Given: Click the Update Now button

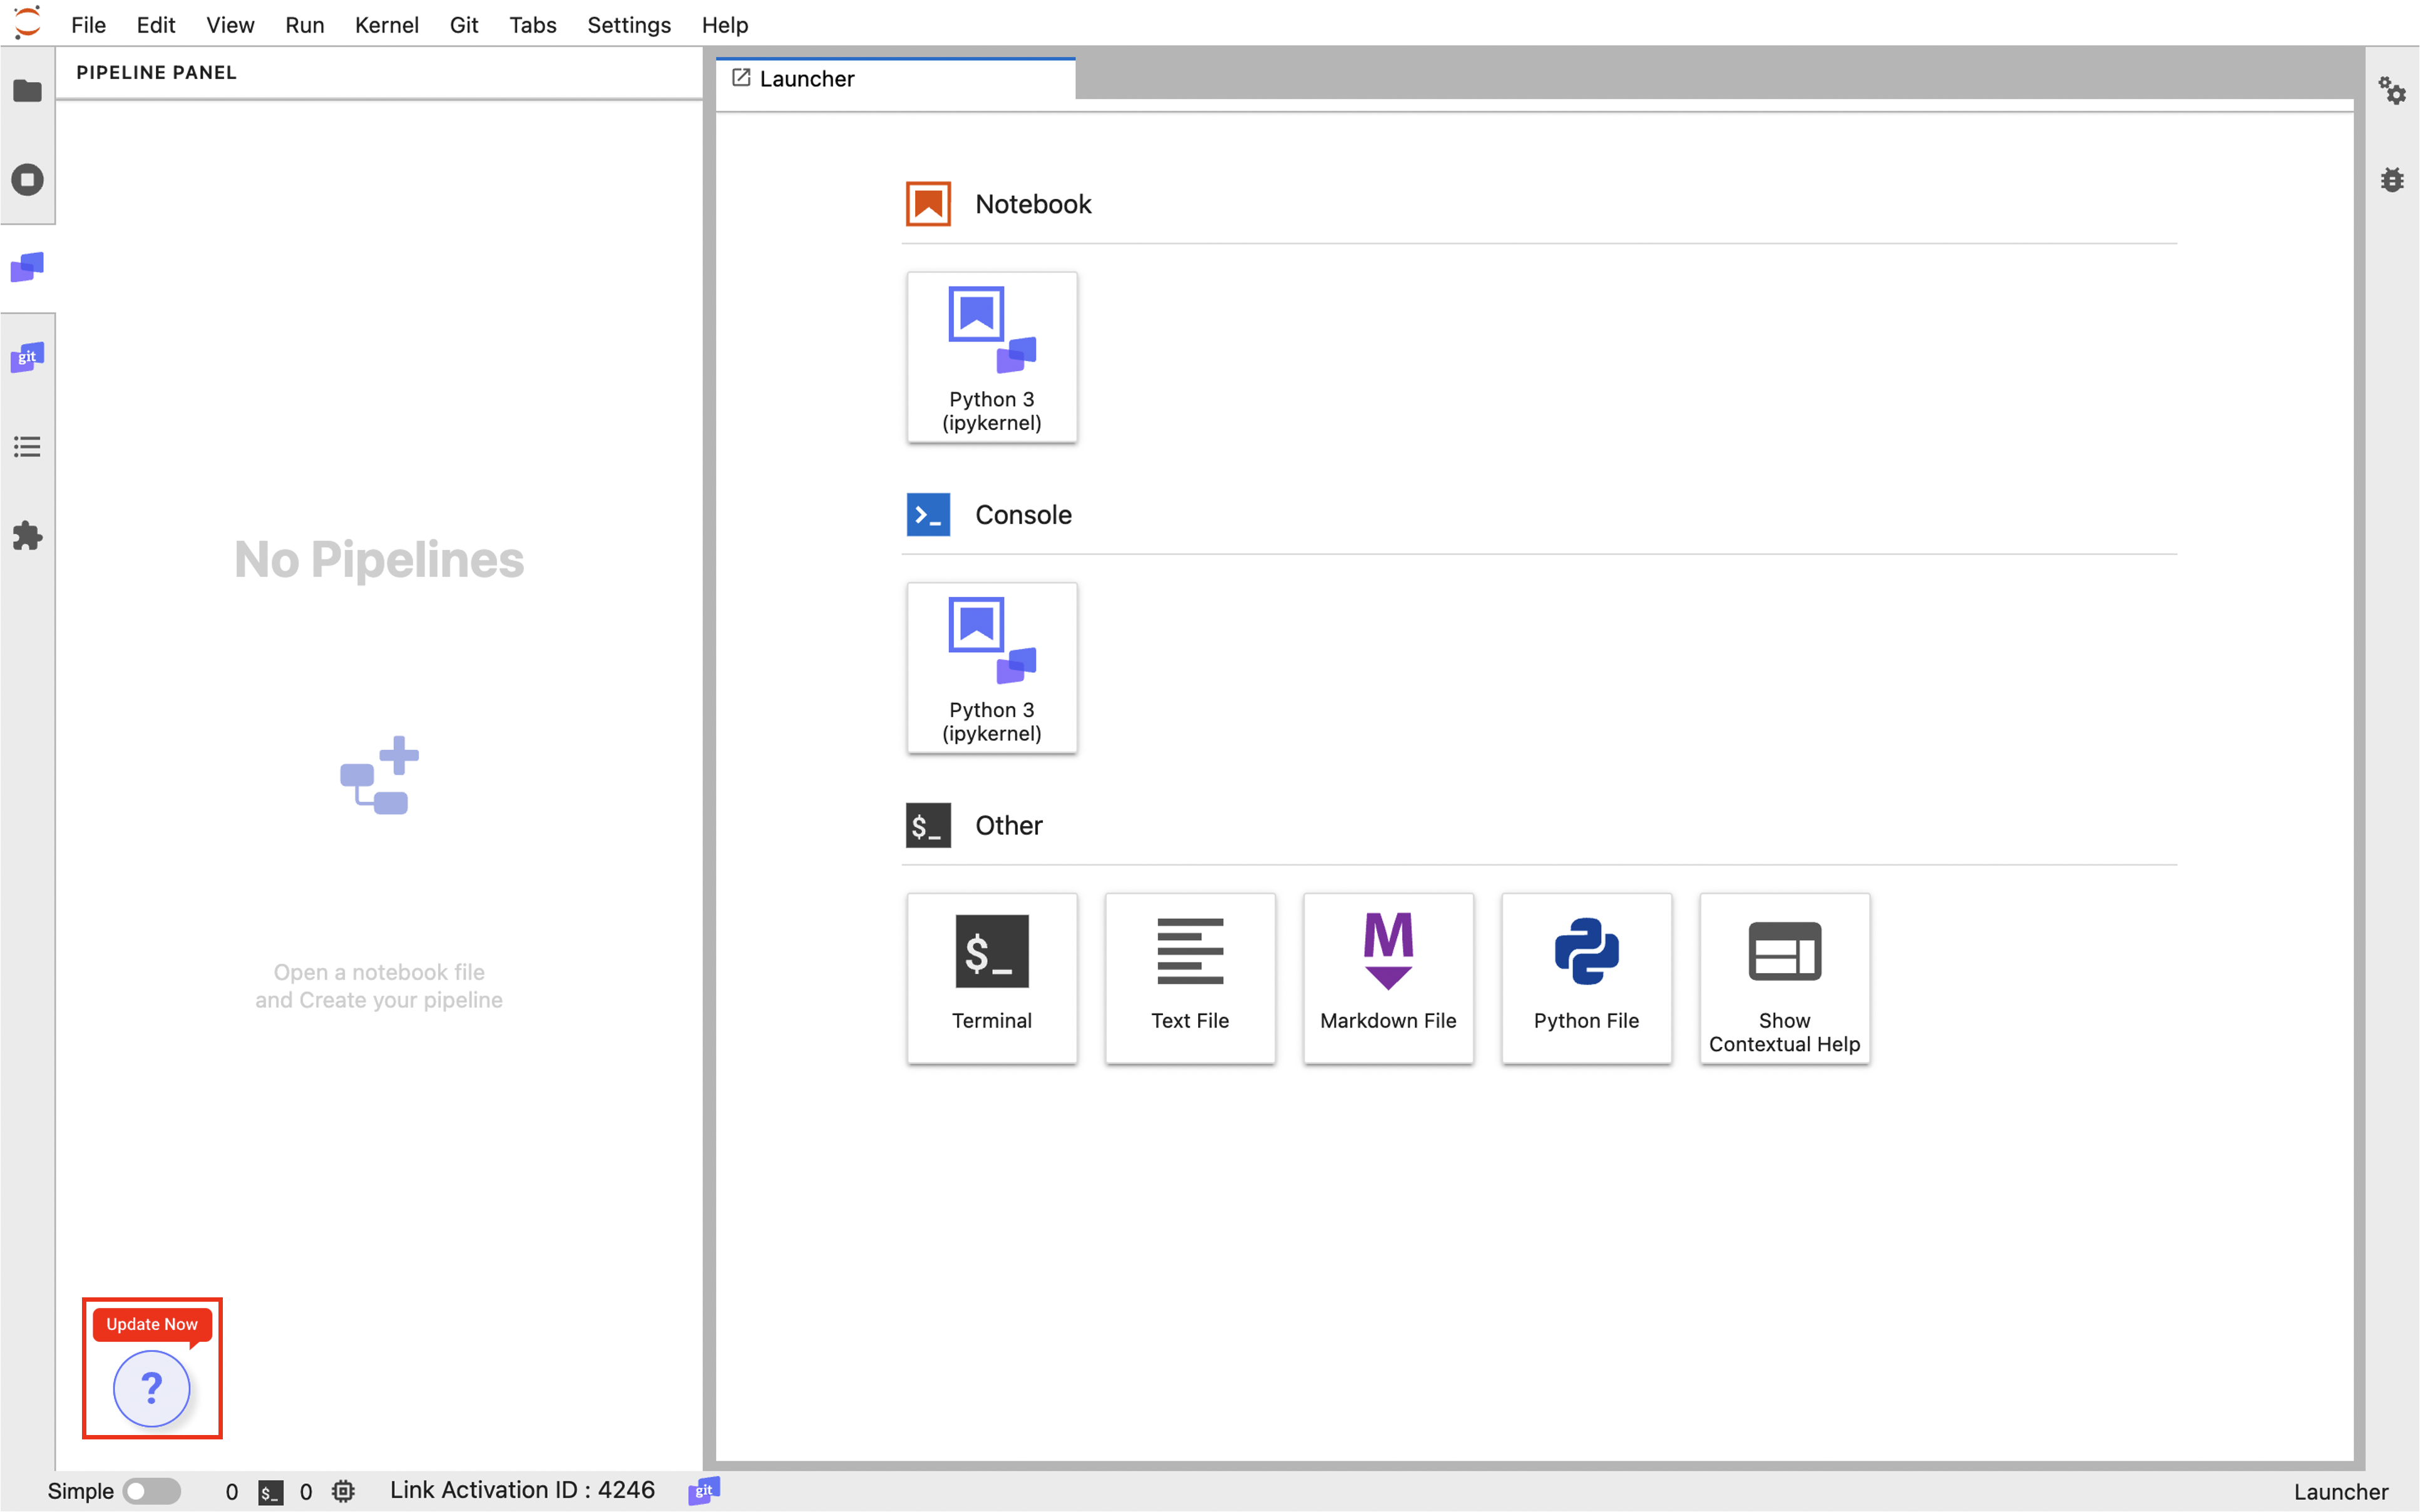Looking at the screenshot, I should (x=152, y=1323).
